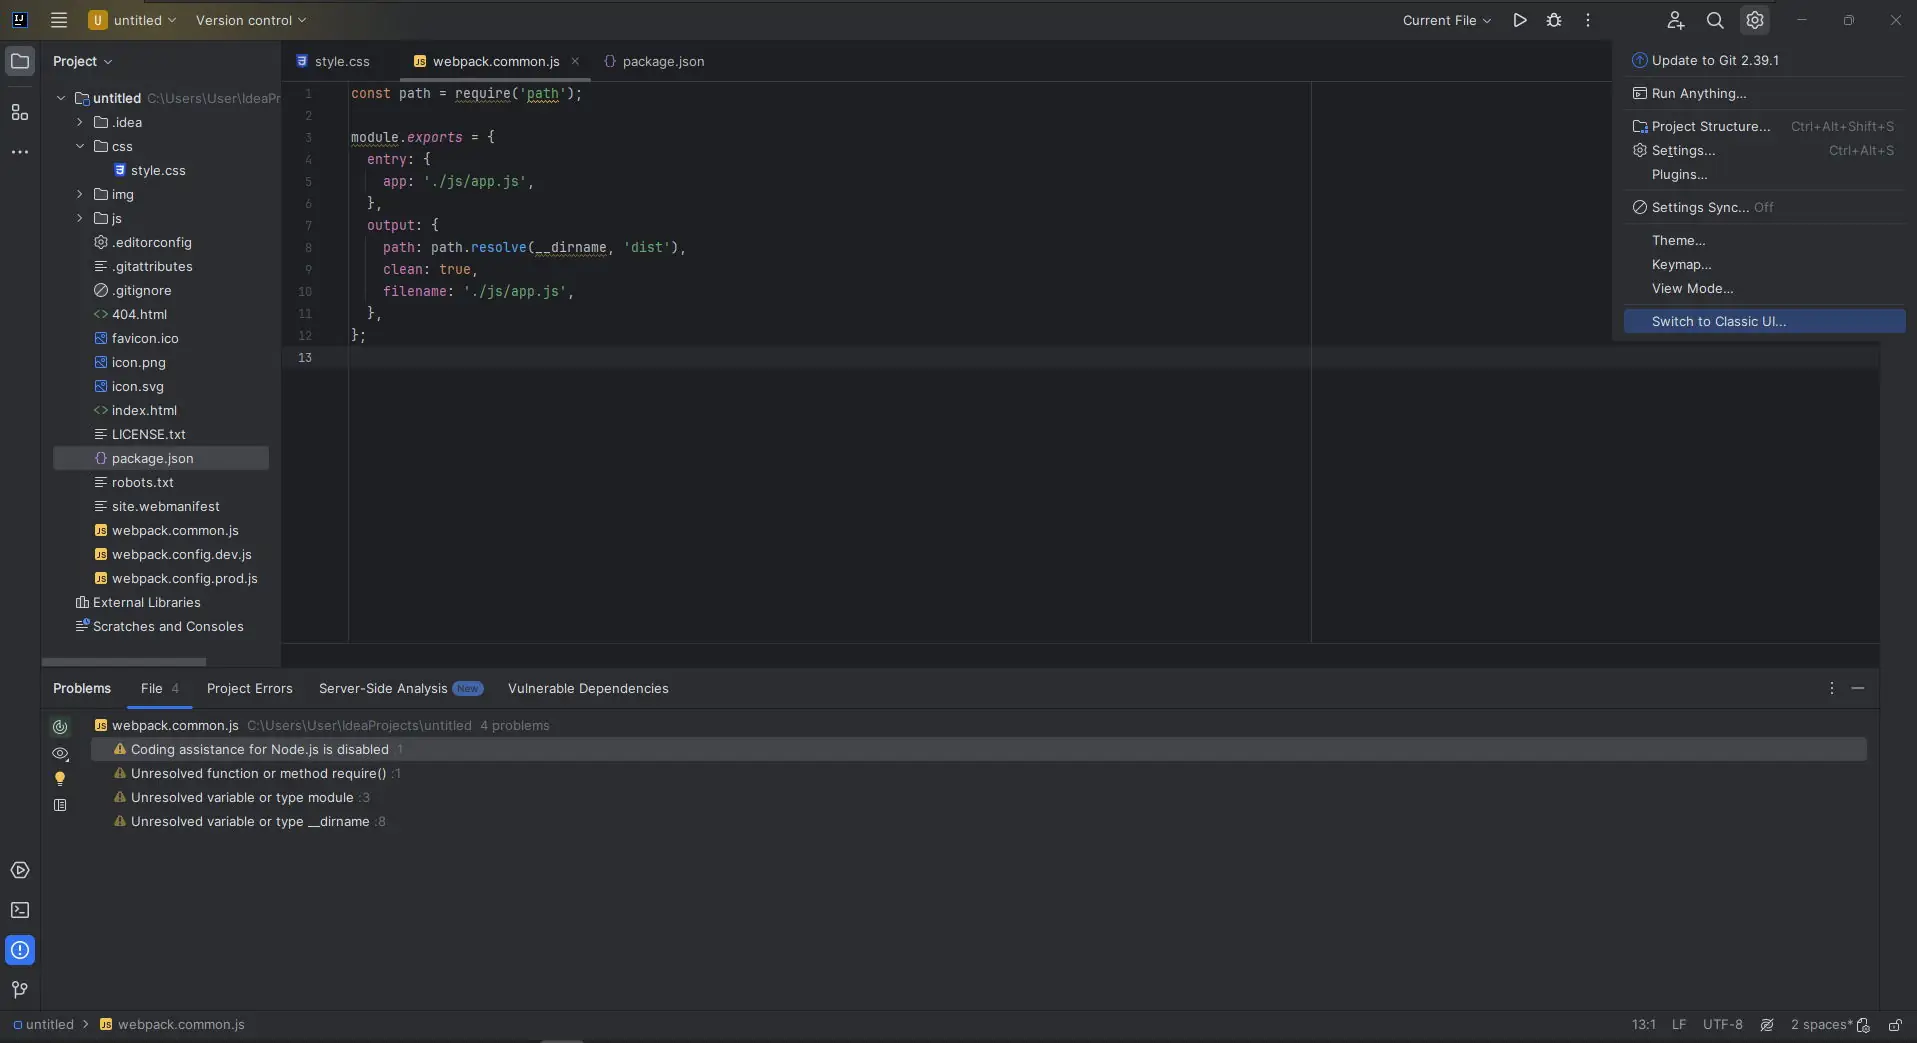Image resolution: width=1917 pixels, height=1043 pixels.
Task: Toggle the Problems tool window button
Action: [x=20, y=950]
